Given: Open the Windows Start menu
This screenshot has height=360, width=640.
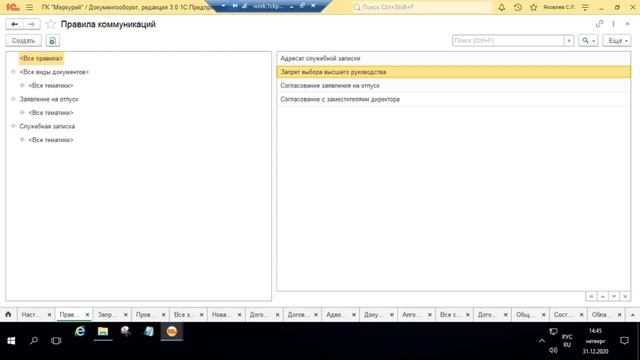Looking at the screenshot, I should tap(11, 341).
